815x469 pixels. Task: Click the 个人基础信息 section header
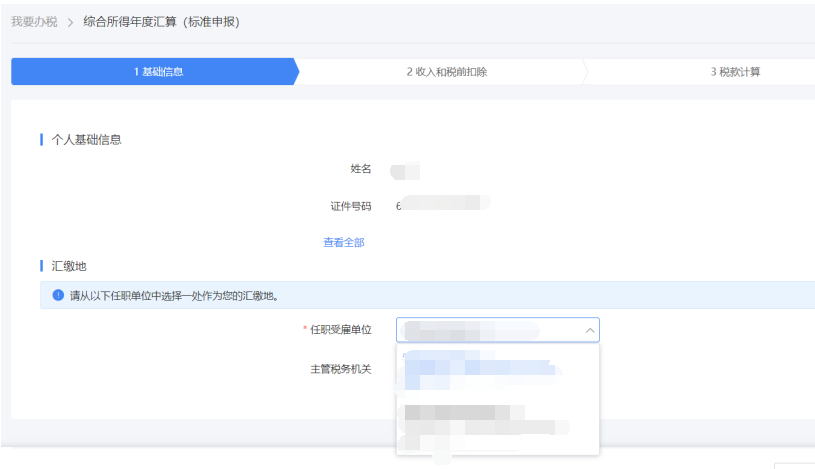click(86, 139)
